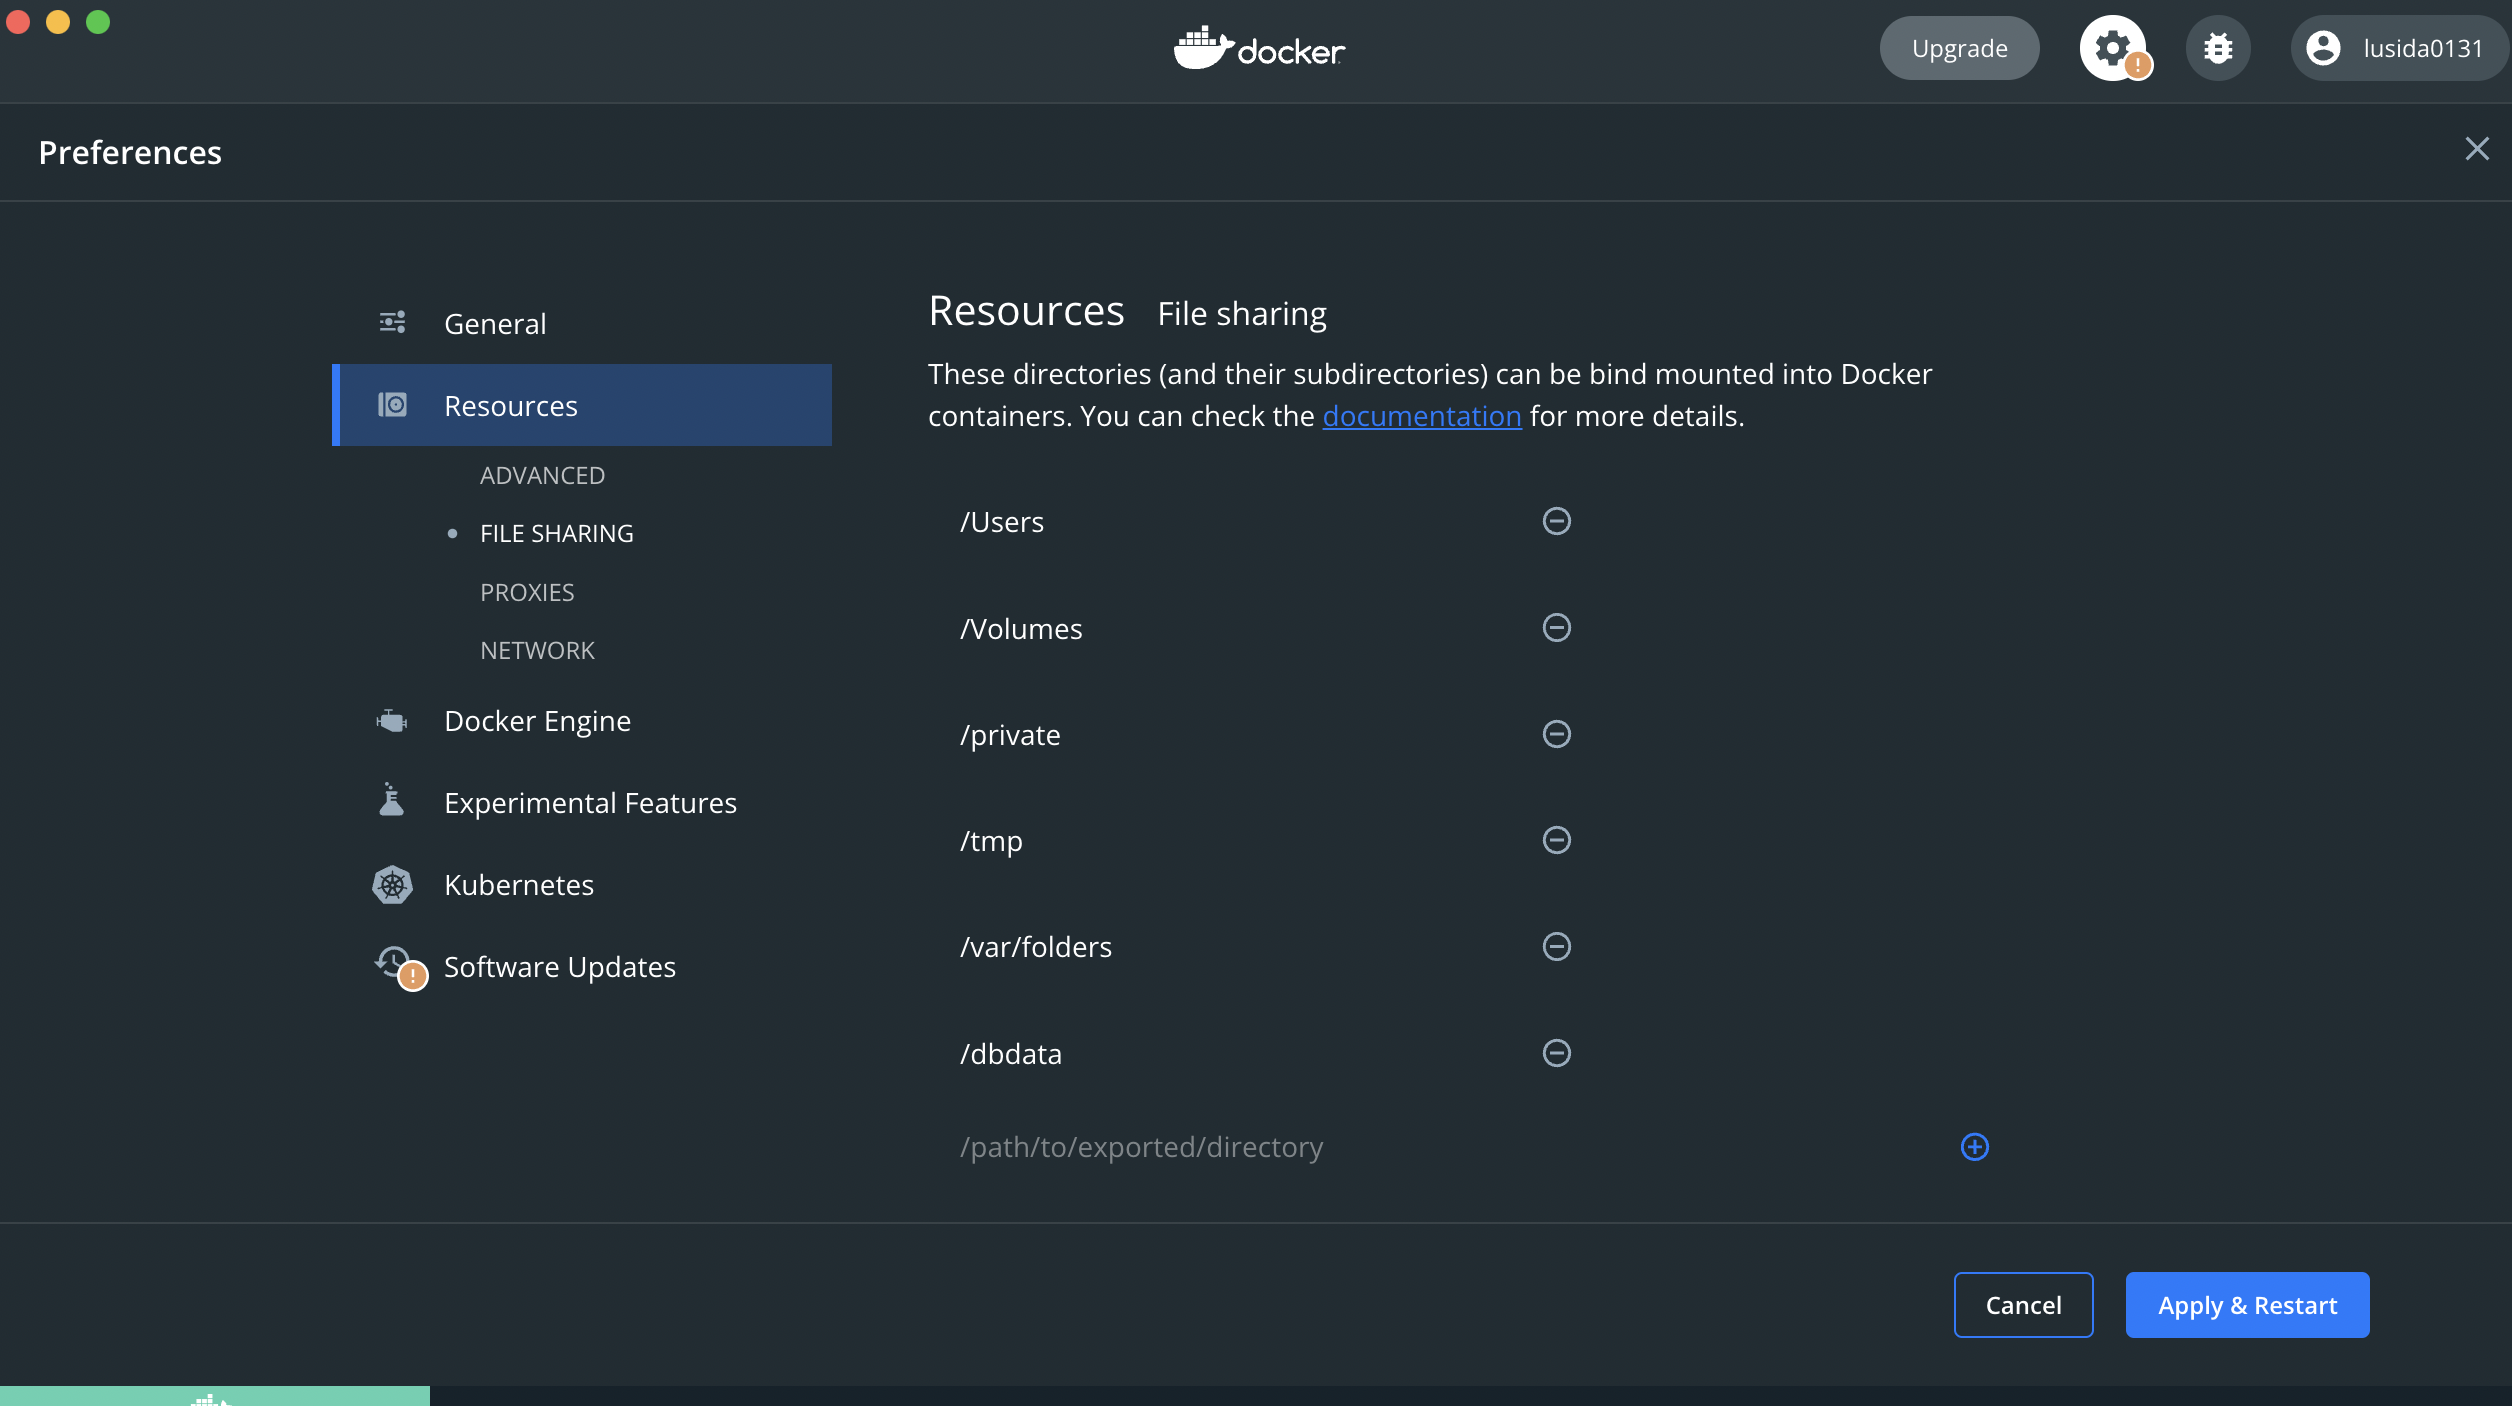Open Docker Engine settings
Image resolution: width=2512 pixels, height=1406 pixels.
coord(537,721)
